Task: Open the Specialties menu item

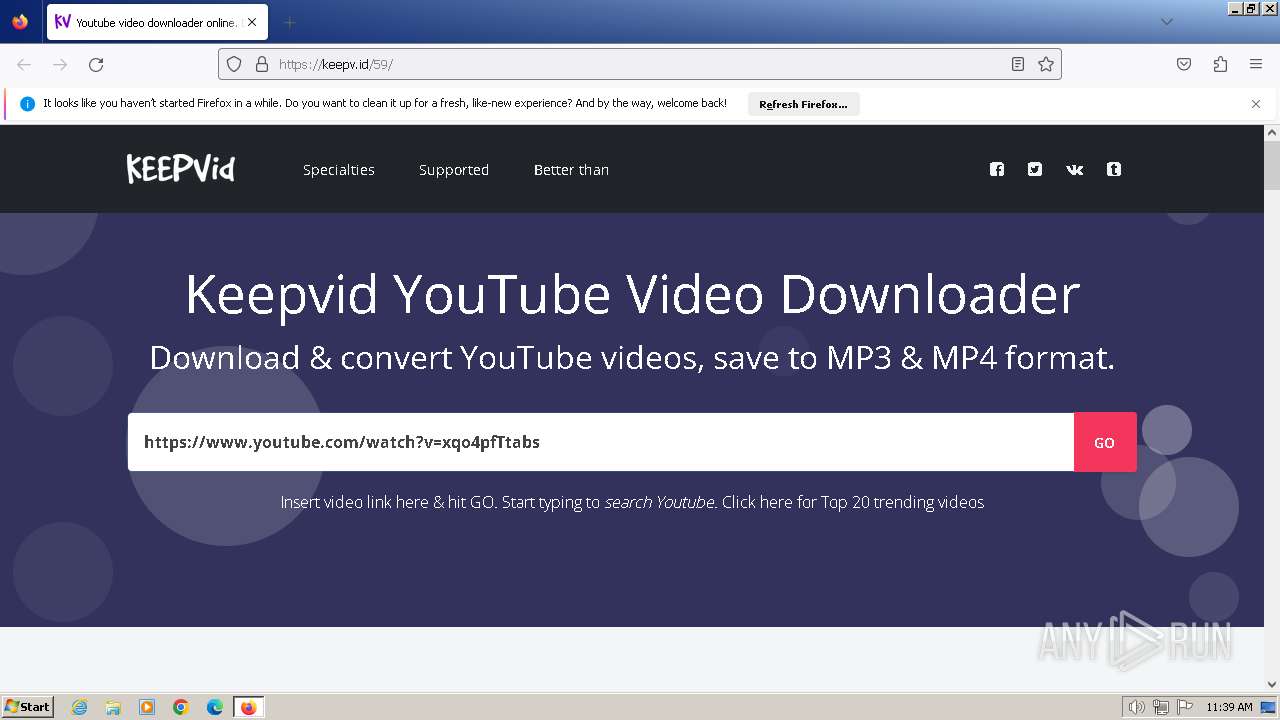Action: [x=339, y=170]
